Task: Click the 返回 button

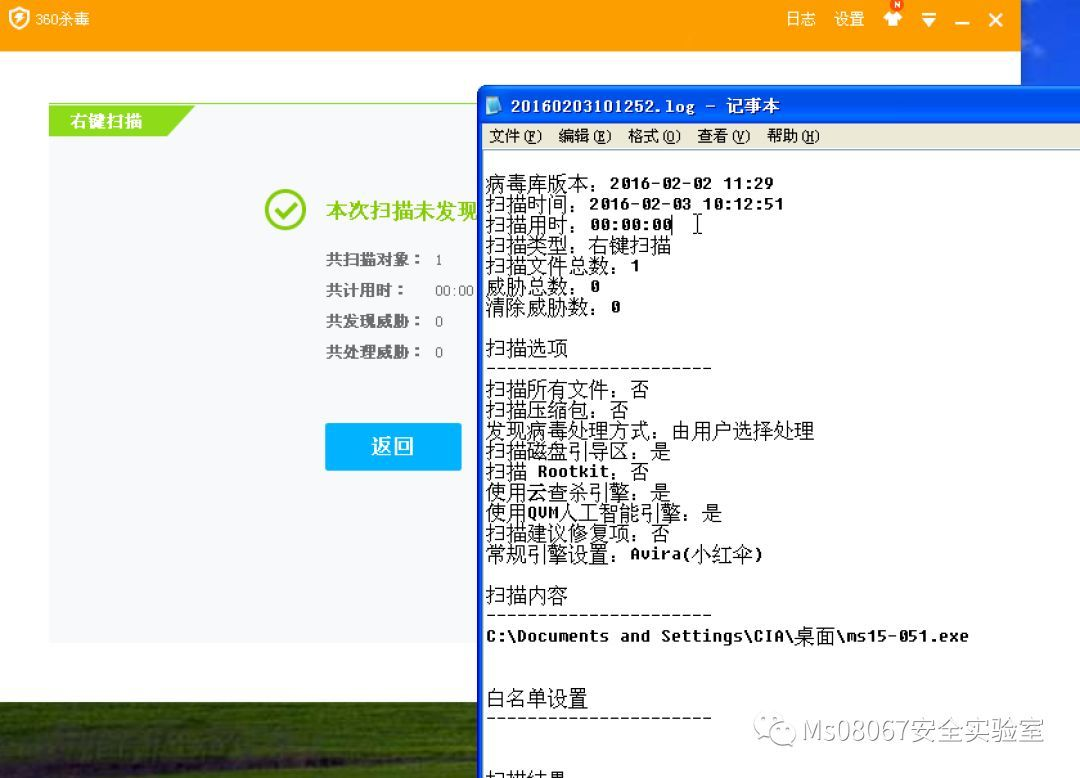Action: 393,446
